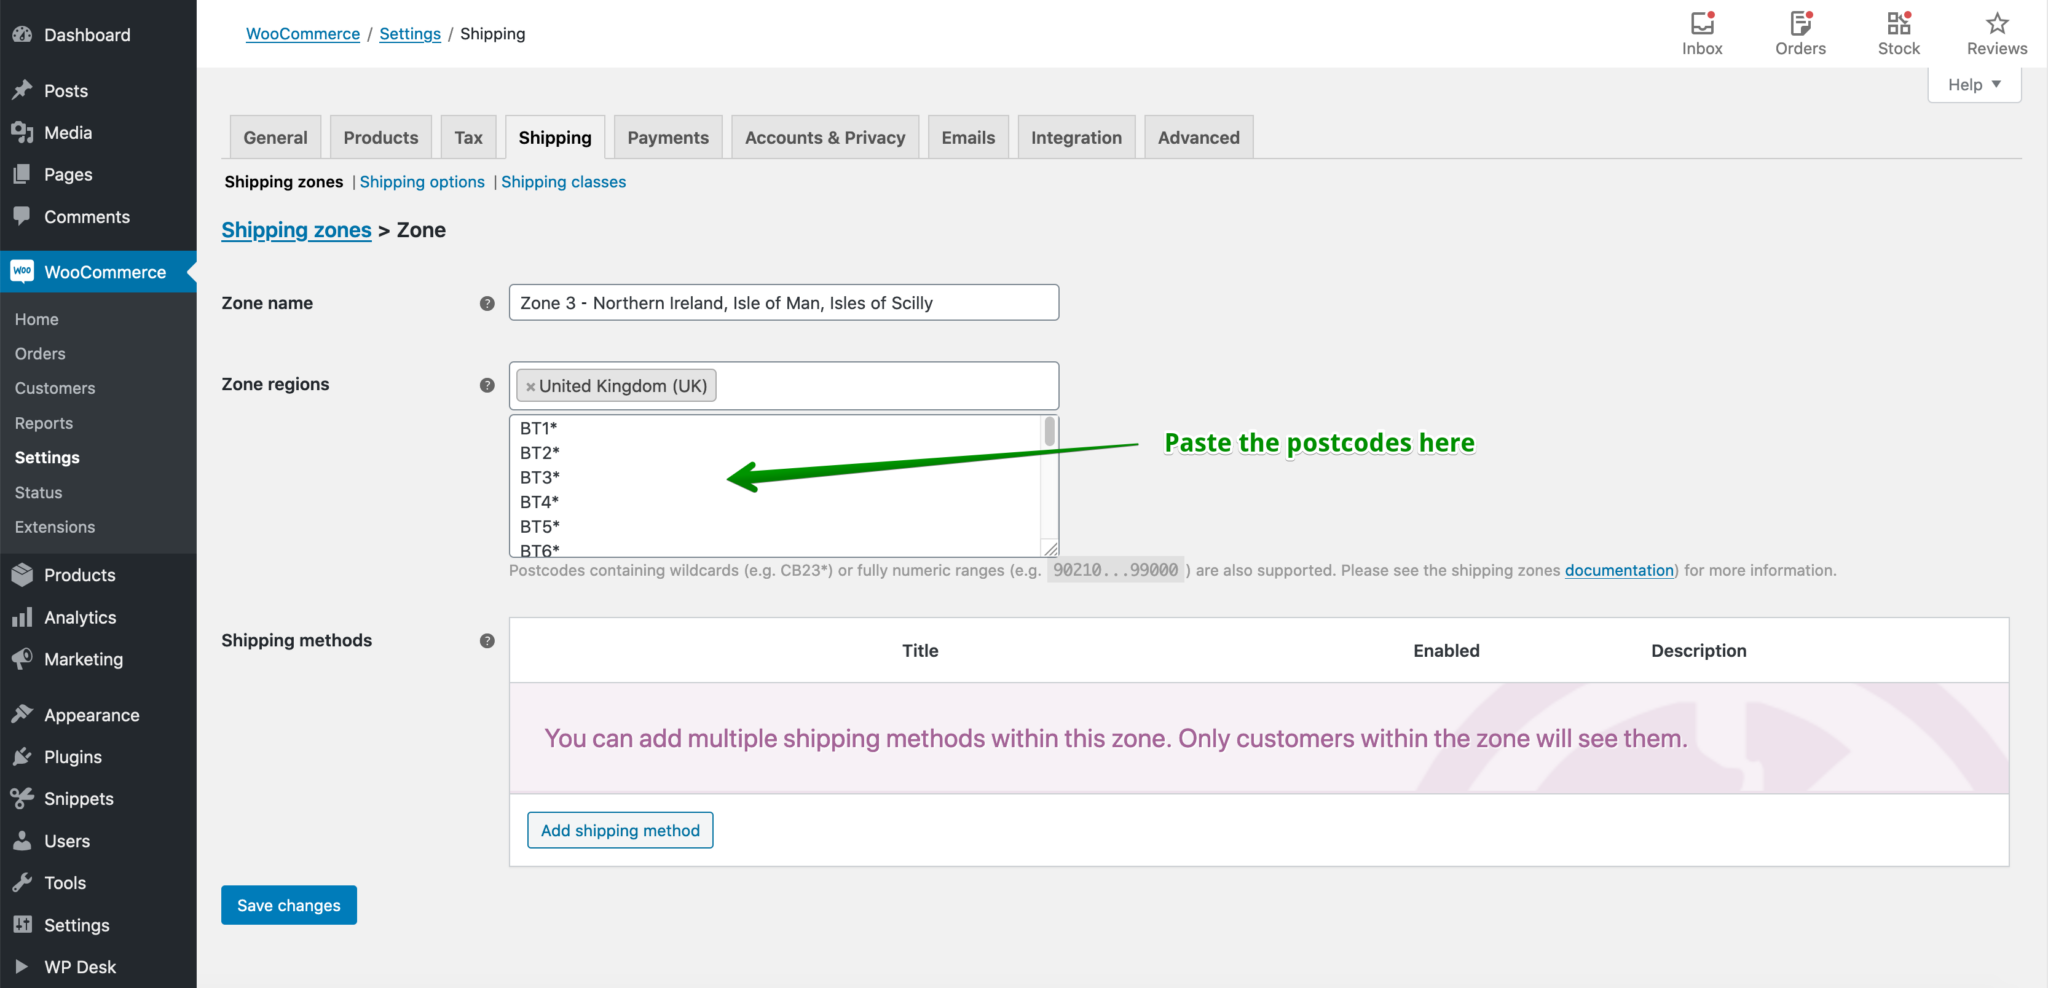Expand the Help dropdown
2048x988 pixels.
(1973, 85)
